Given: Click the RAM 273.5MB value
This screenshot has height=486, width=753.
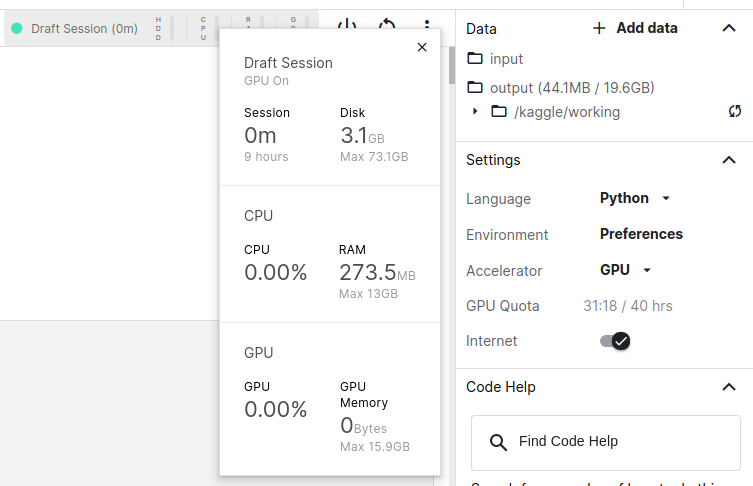Looking at the screenshot, I should point(377,273).
